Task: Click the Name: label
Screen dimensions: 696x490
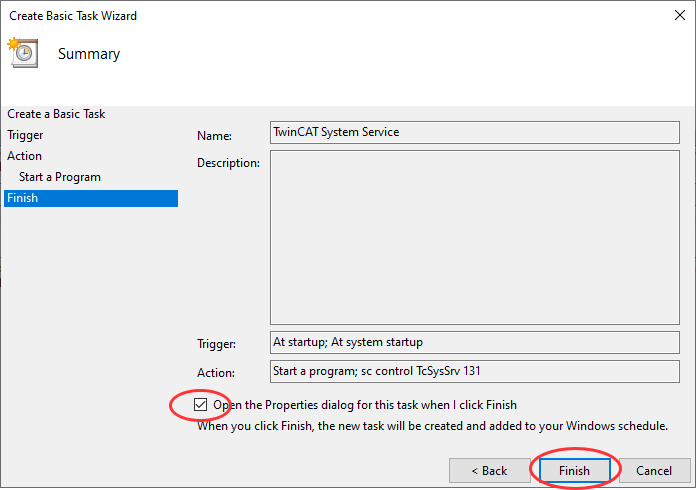Action: point(214,135)
